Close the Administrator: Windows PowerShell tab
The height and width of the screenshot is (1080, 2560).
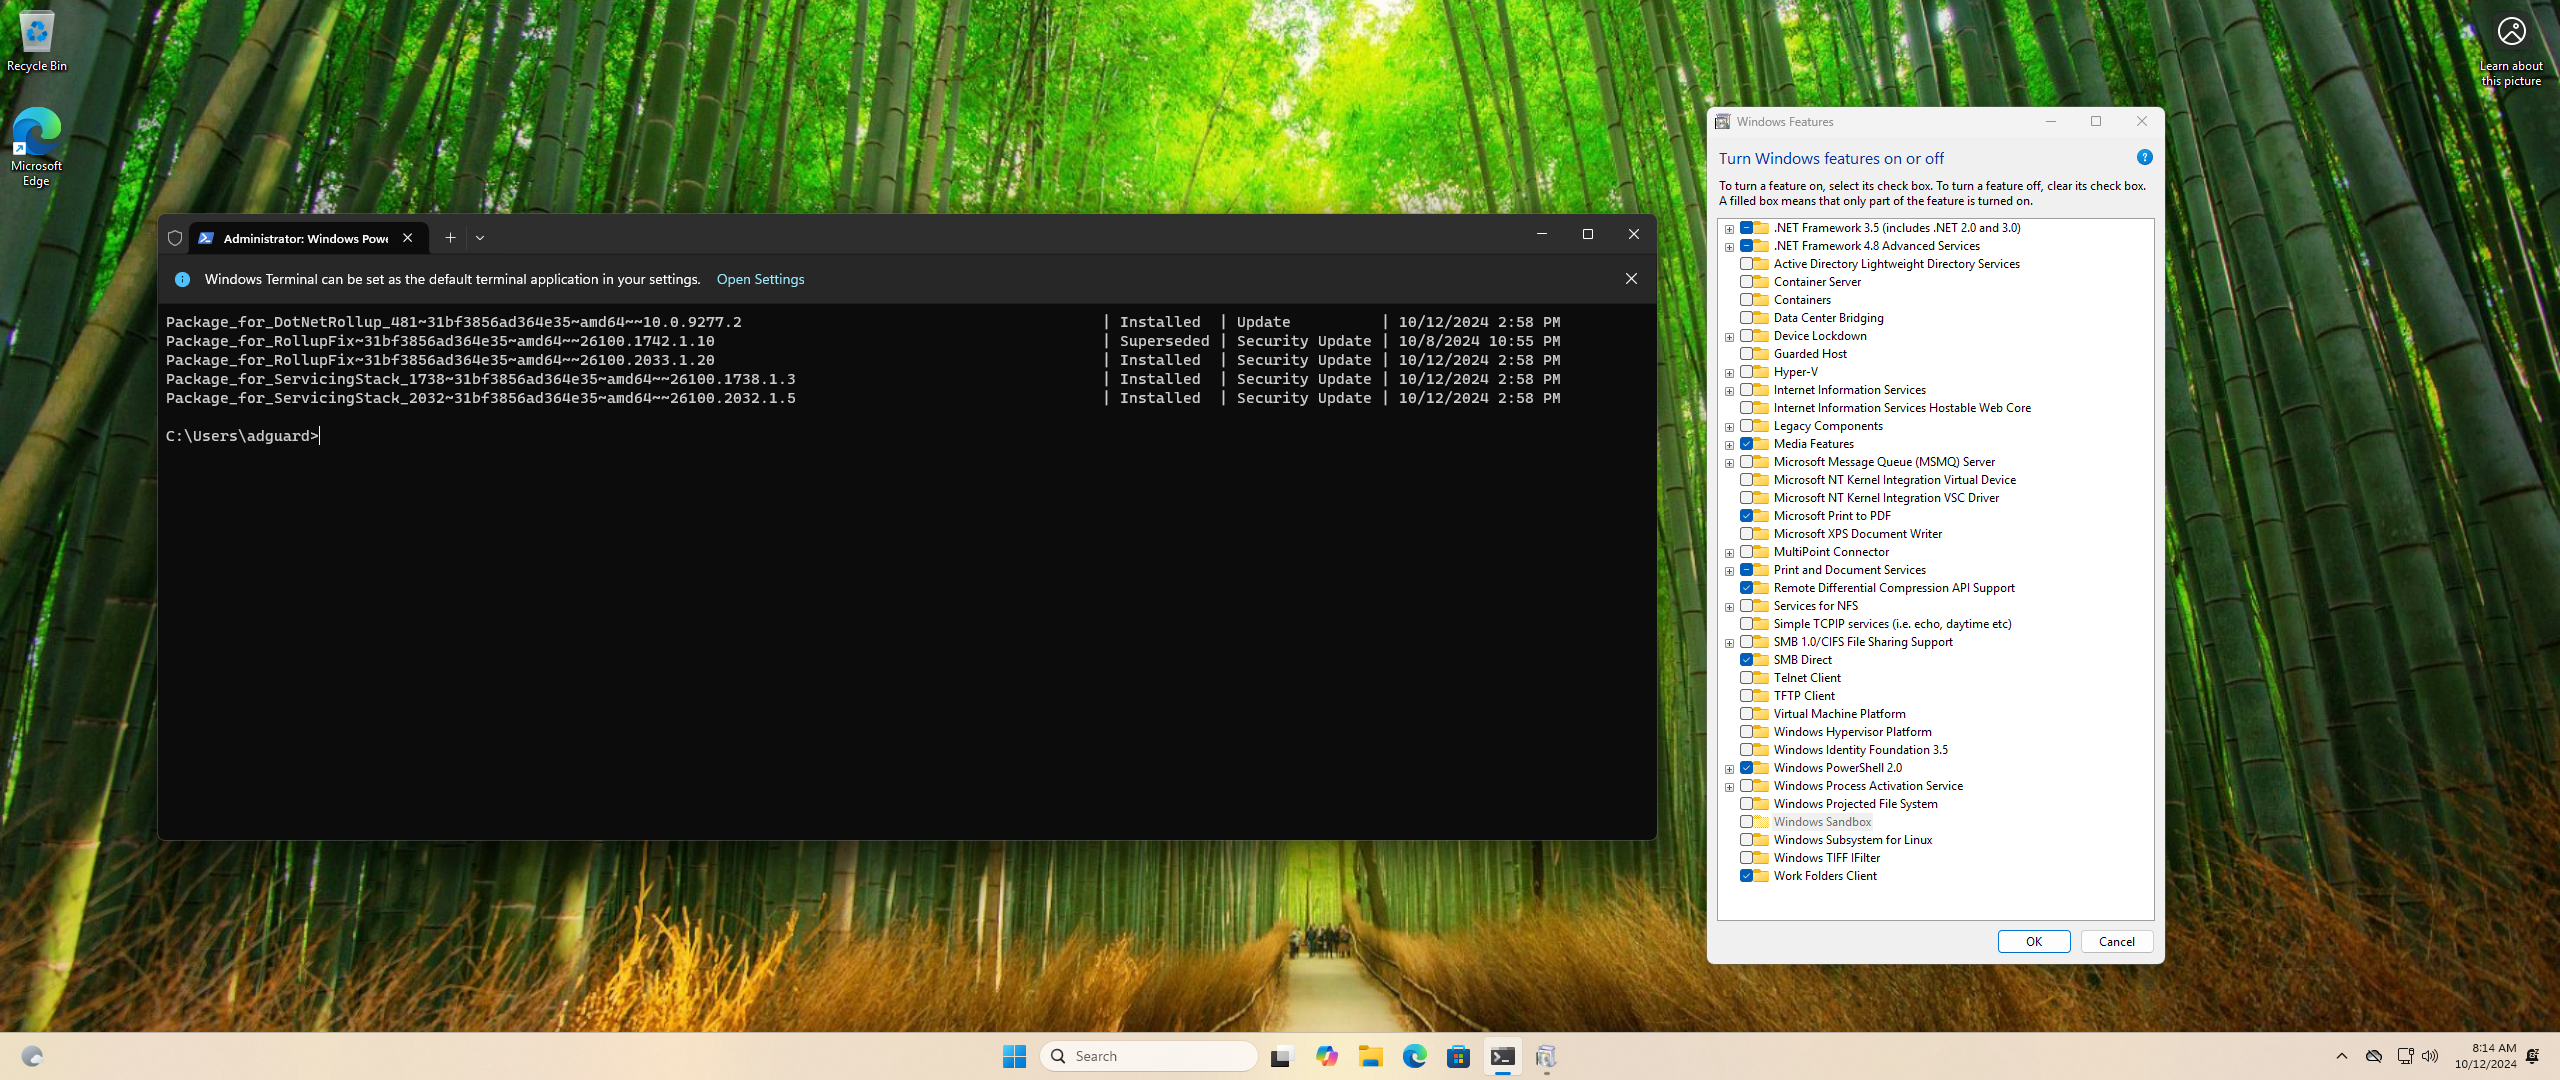(x=408, y=238)
